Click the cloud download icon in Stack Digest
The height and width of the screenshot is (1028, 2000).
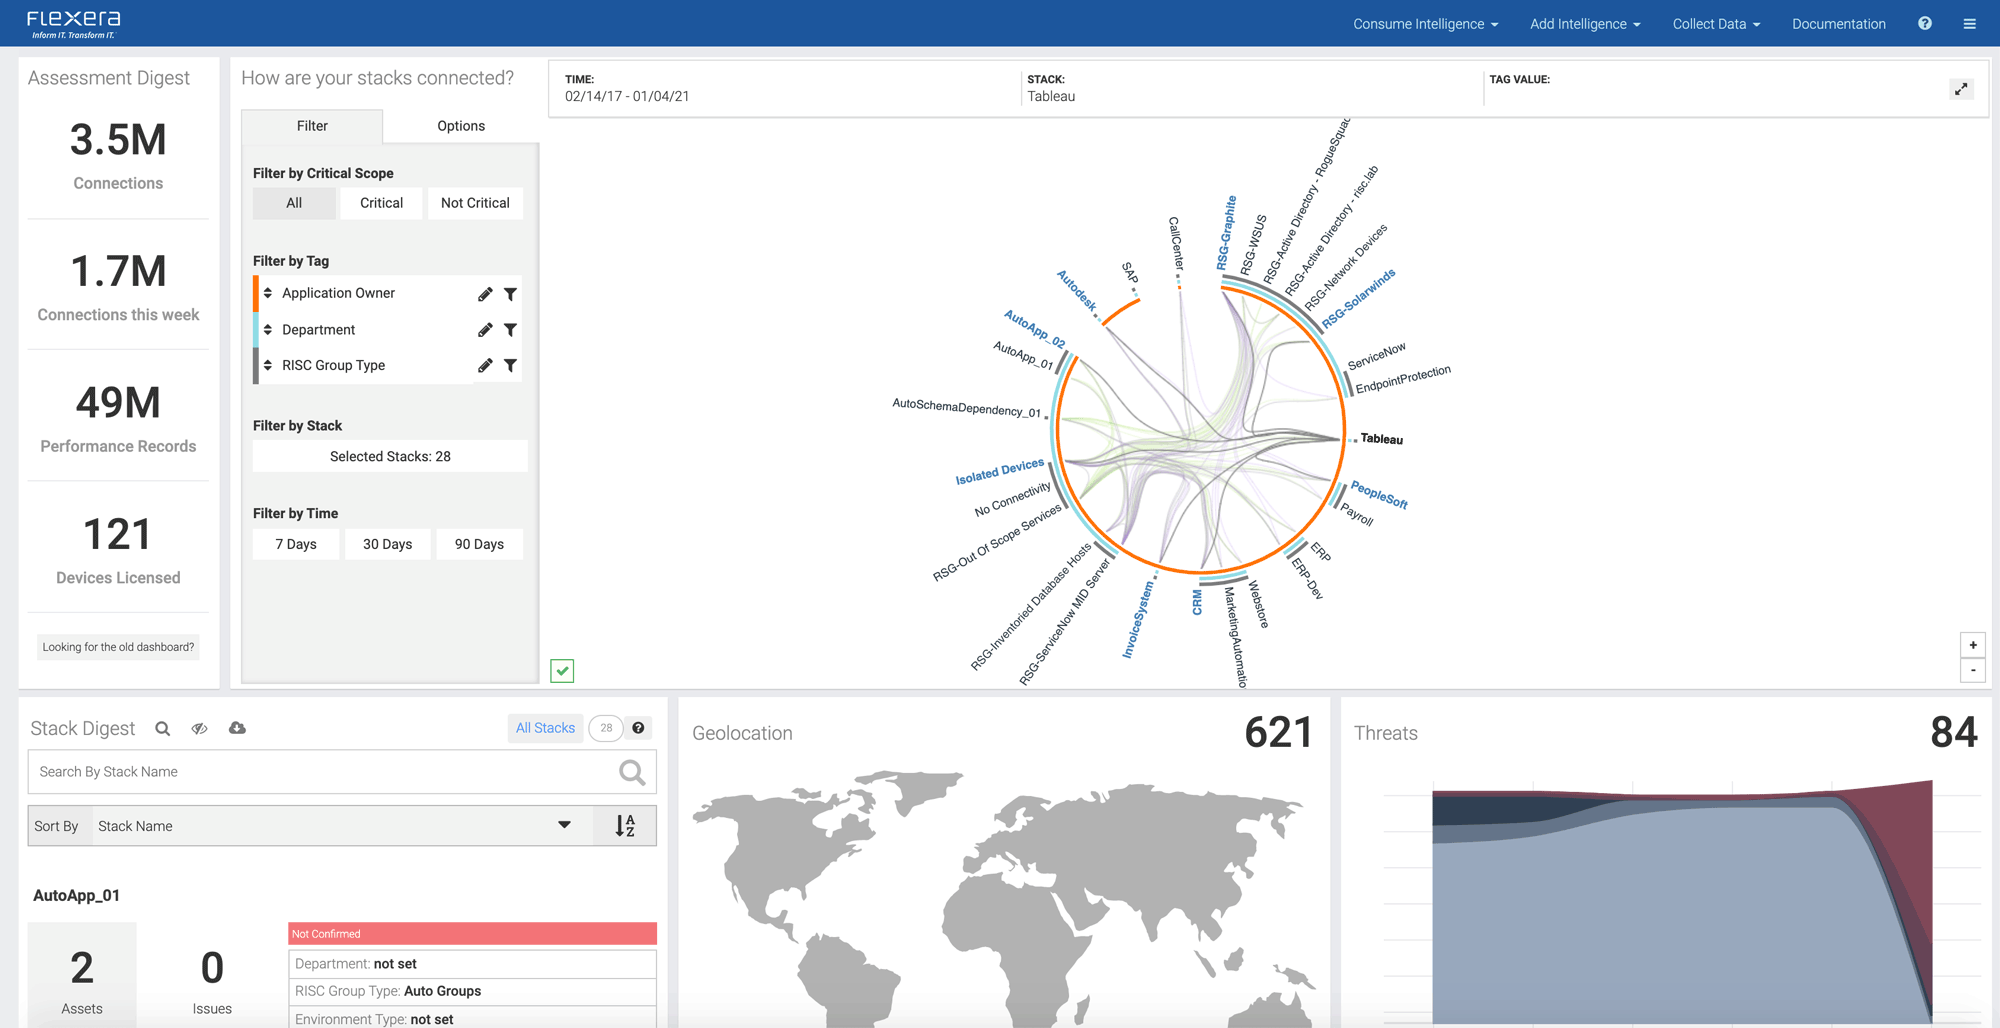click(237, 728)
